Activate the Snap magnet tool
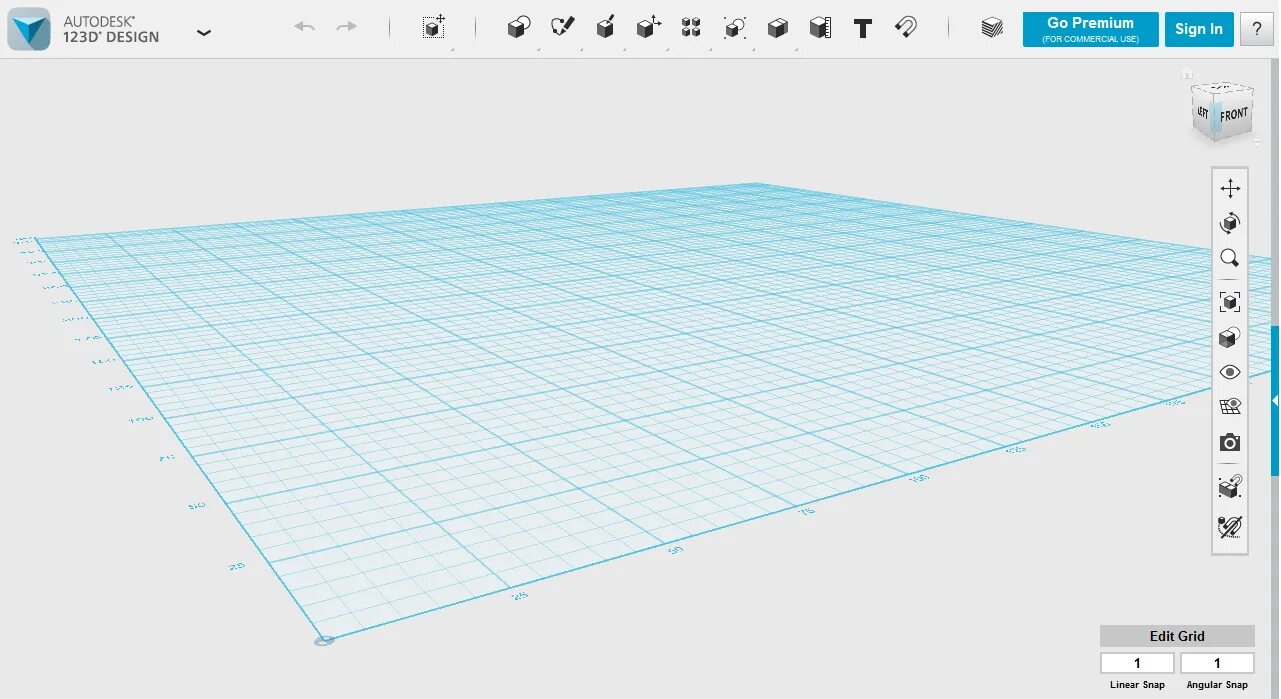Image resolution: width=1281 pixels, height=699 pixels. (x=906, y=27)
